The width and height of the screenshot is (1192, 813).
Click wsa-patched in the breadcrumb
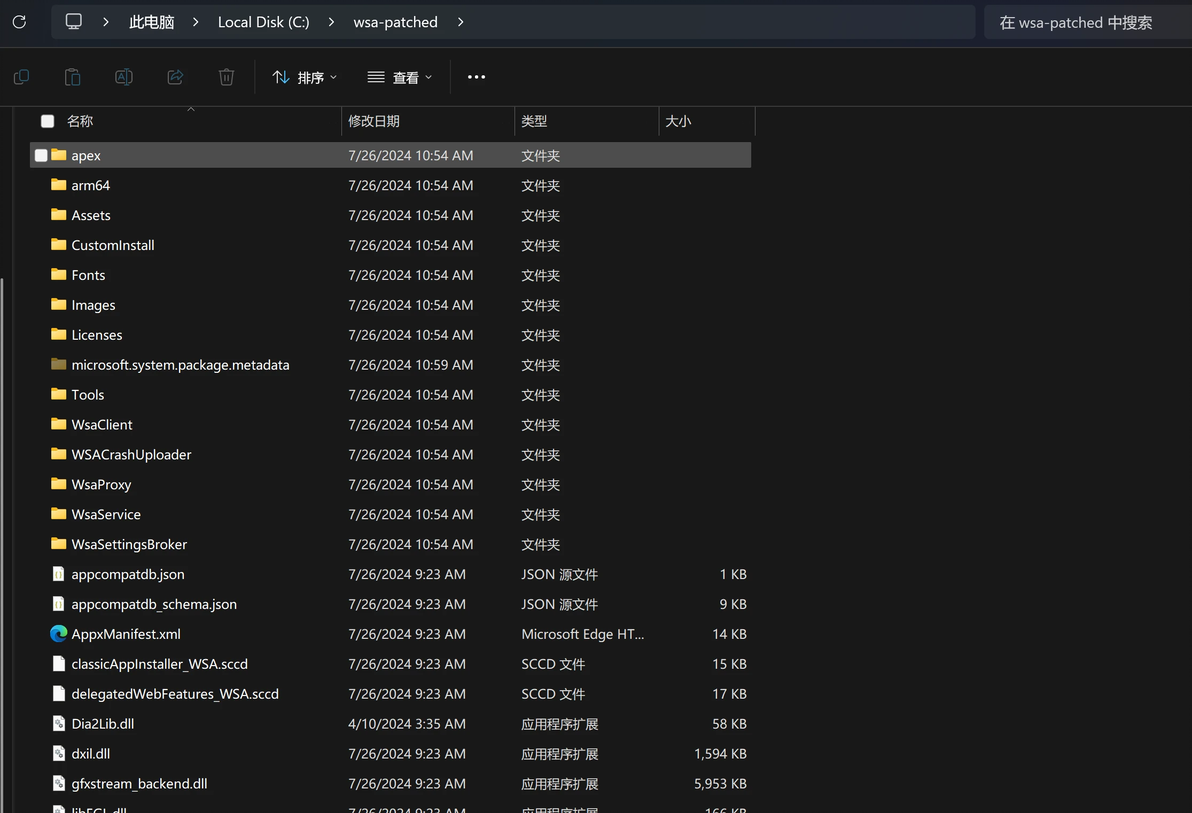pyautogui.click(x=395, y=22)
